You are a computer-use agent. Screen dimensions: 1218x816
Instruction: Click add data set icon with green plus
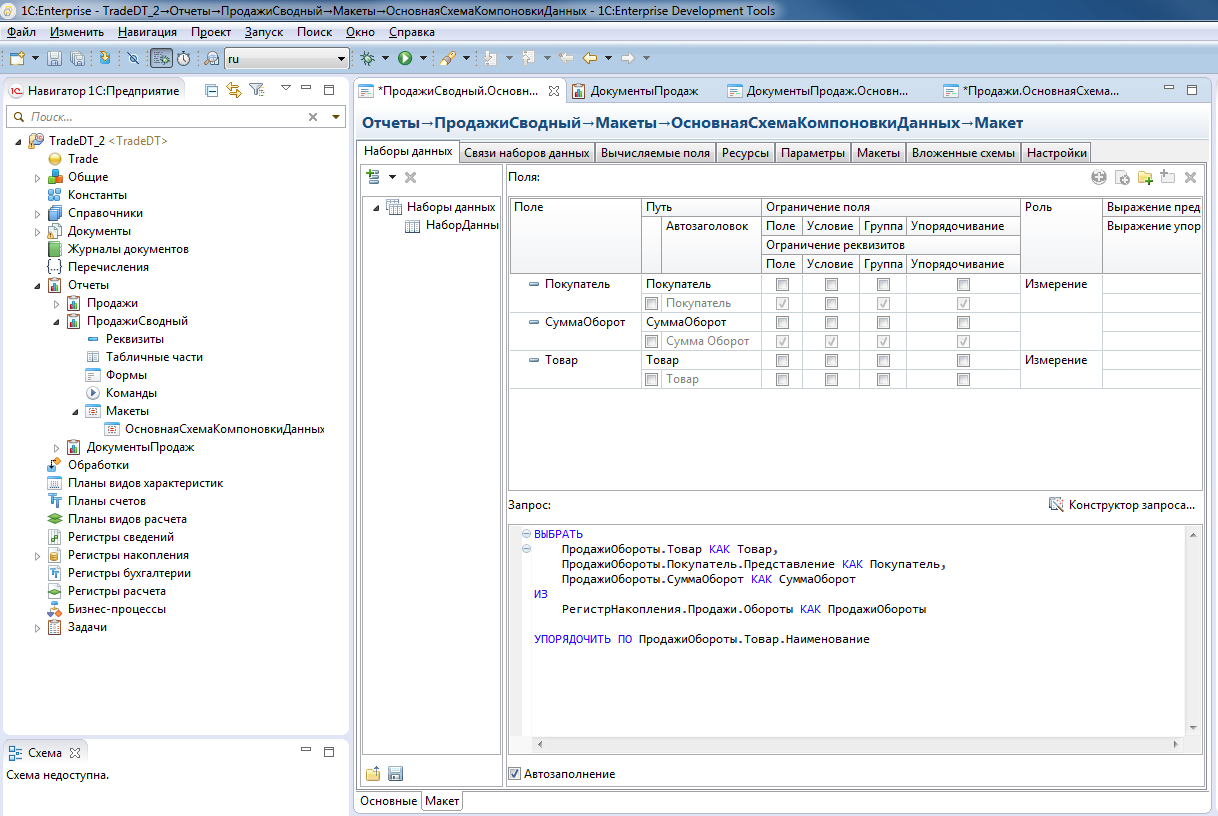tap(374, 177)
